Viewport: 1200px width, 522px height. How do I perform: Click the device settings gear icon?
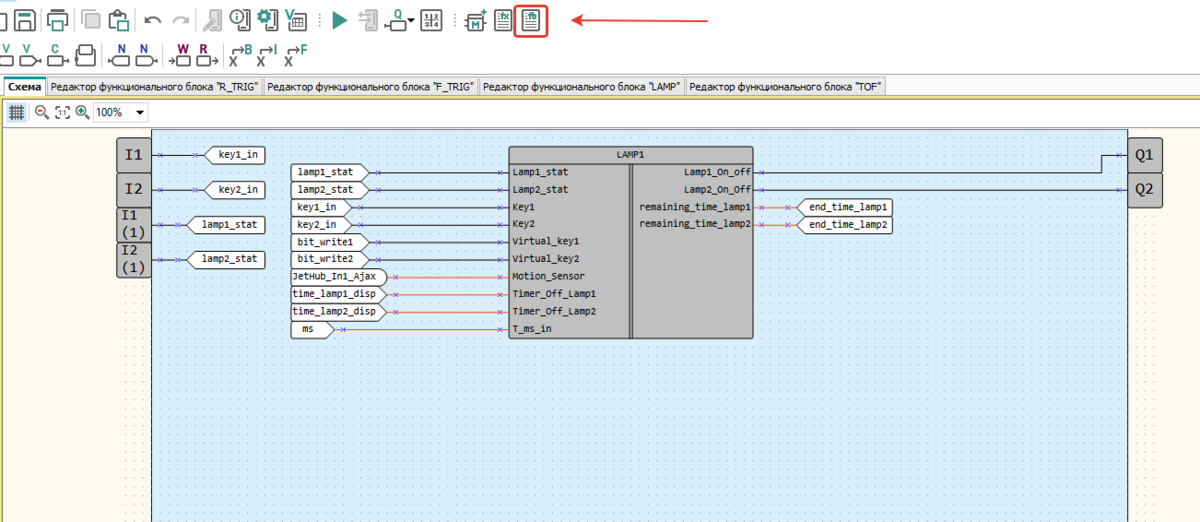[x=266, y=20]
